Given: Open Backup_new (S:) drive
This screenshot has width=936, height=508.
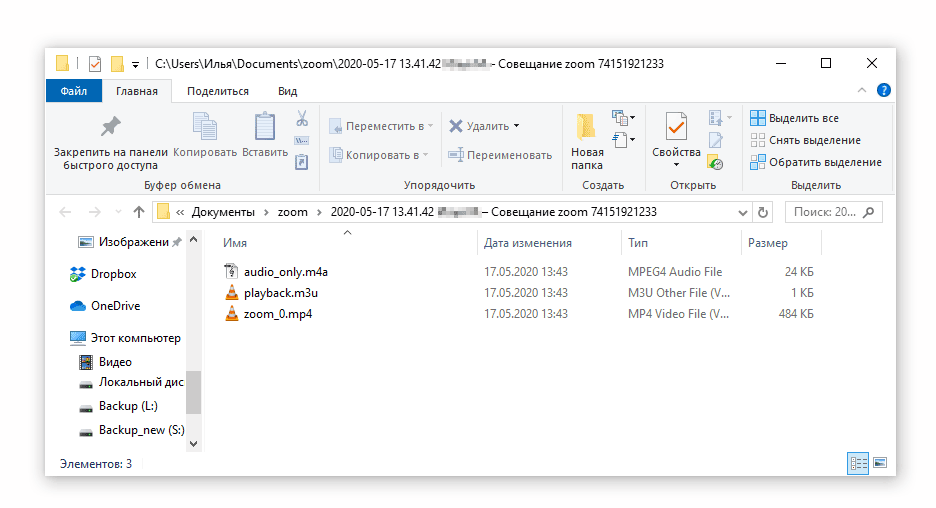Looking at the screenshot, I should coord(132,430).
